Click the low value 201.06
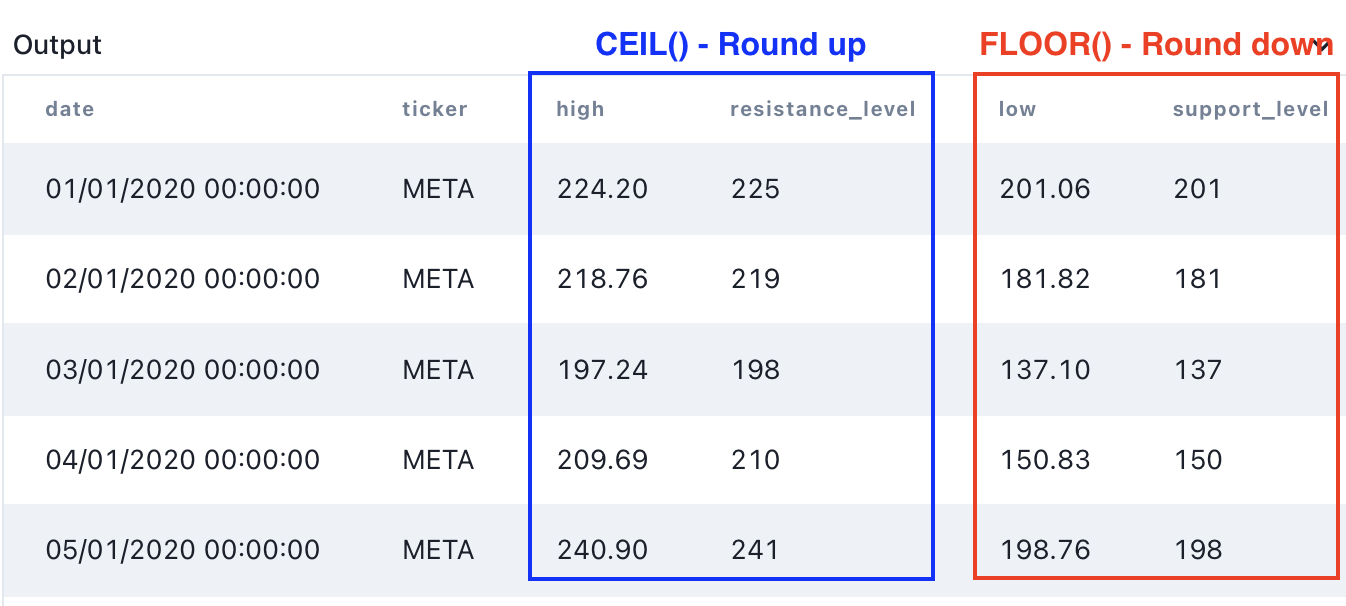 [1045, 188]
